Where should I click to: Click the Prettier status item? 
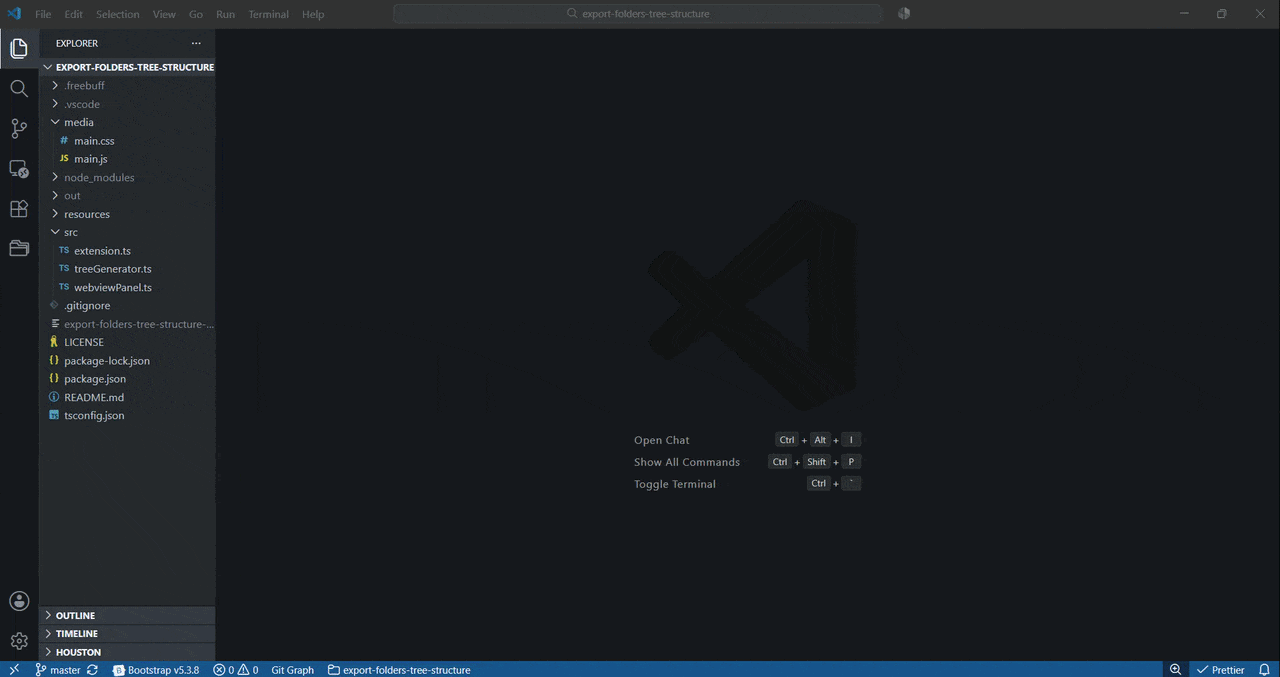pyautogui.click(x=1220, y=670)
